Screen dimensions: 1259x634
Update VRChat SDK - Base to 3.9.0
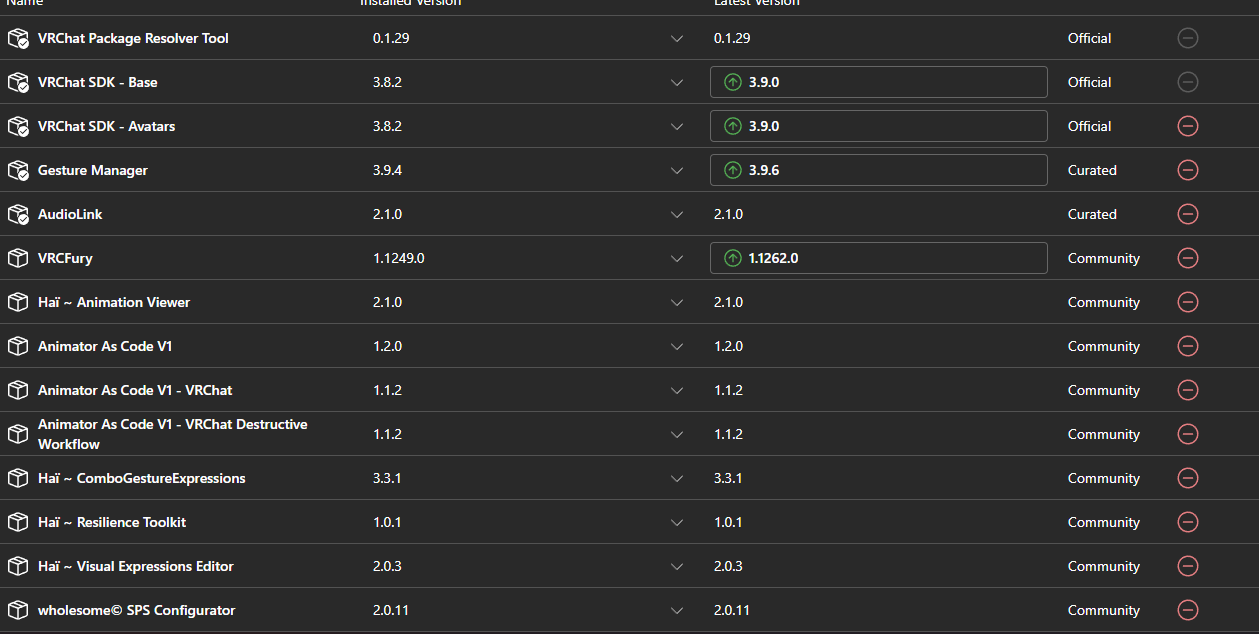(x=878, y=82)
